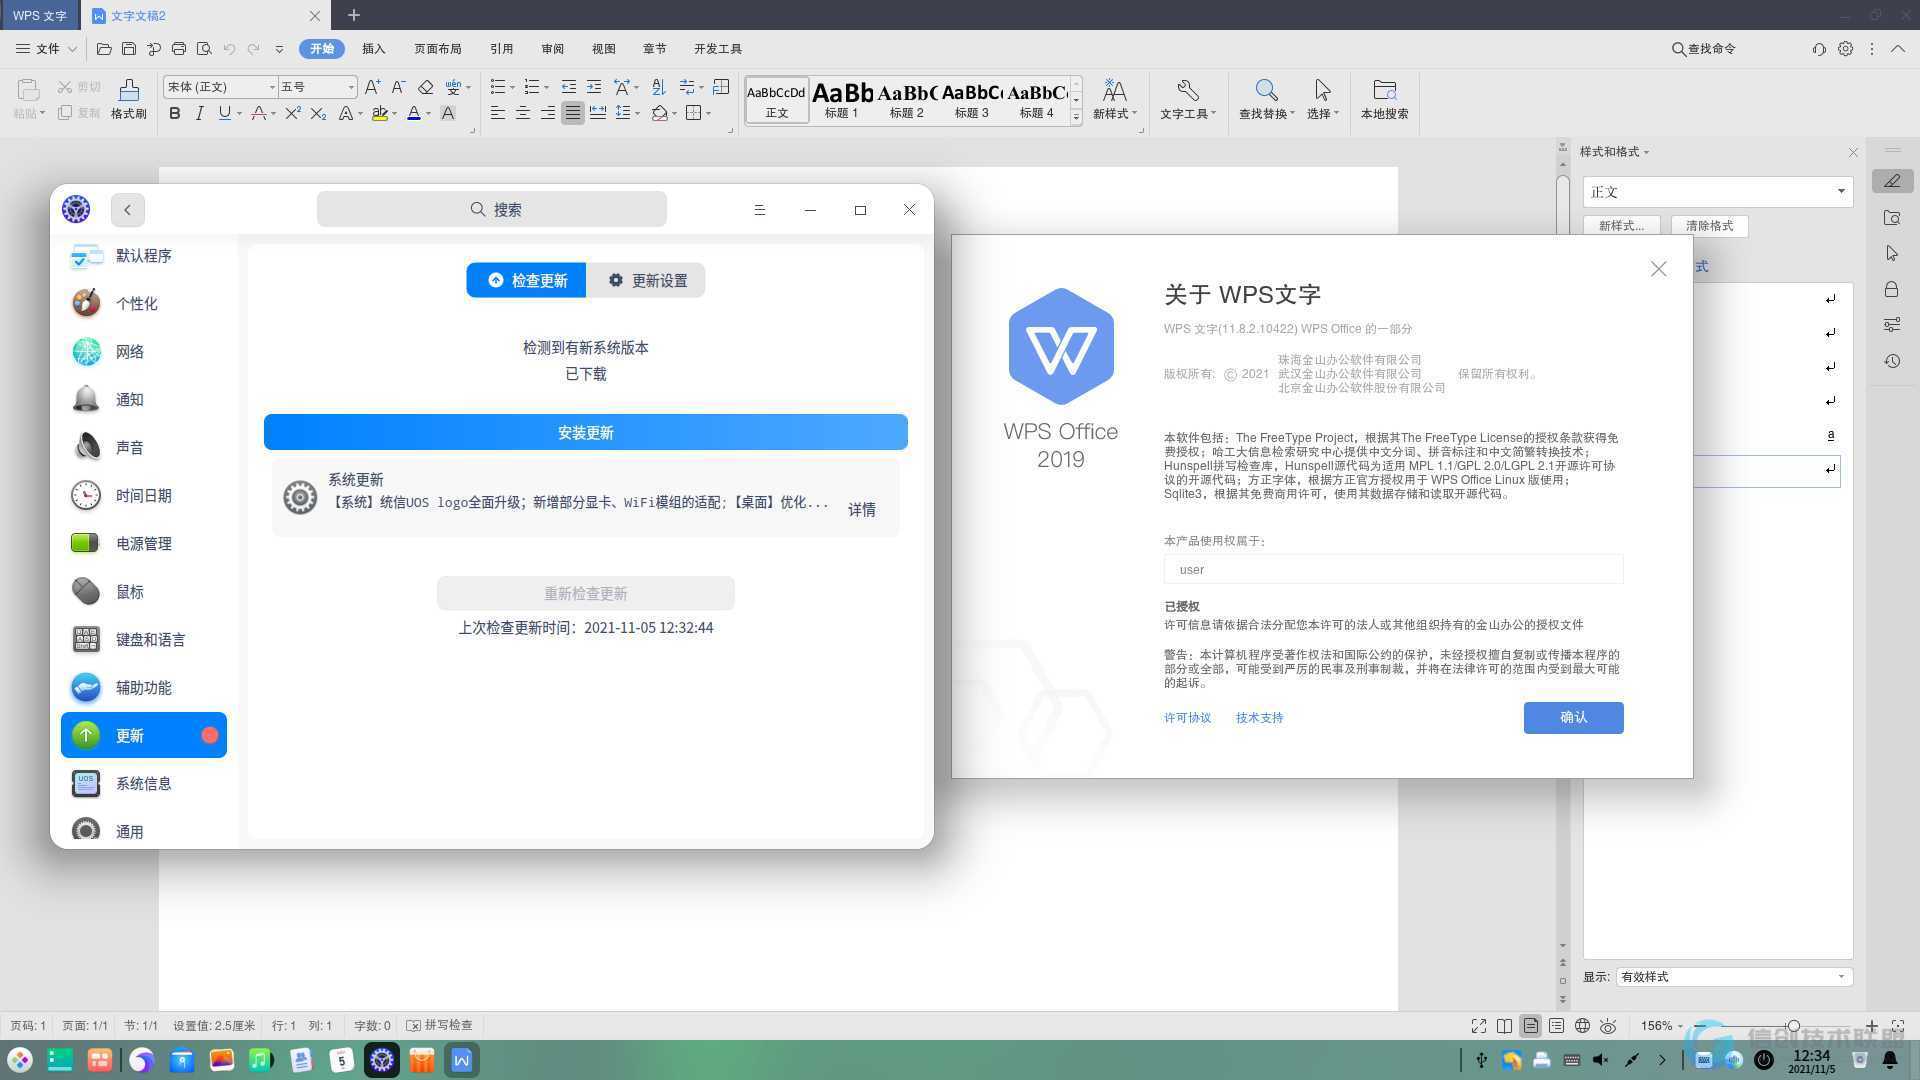1920x1080 pixels.
Task: Click the lock icon in right sidebar
Action: click(x=1892, y=289)
